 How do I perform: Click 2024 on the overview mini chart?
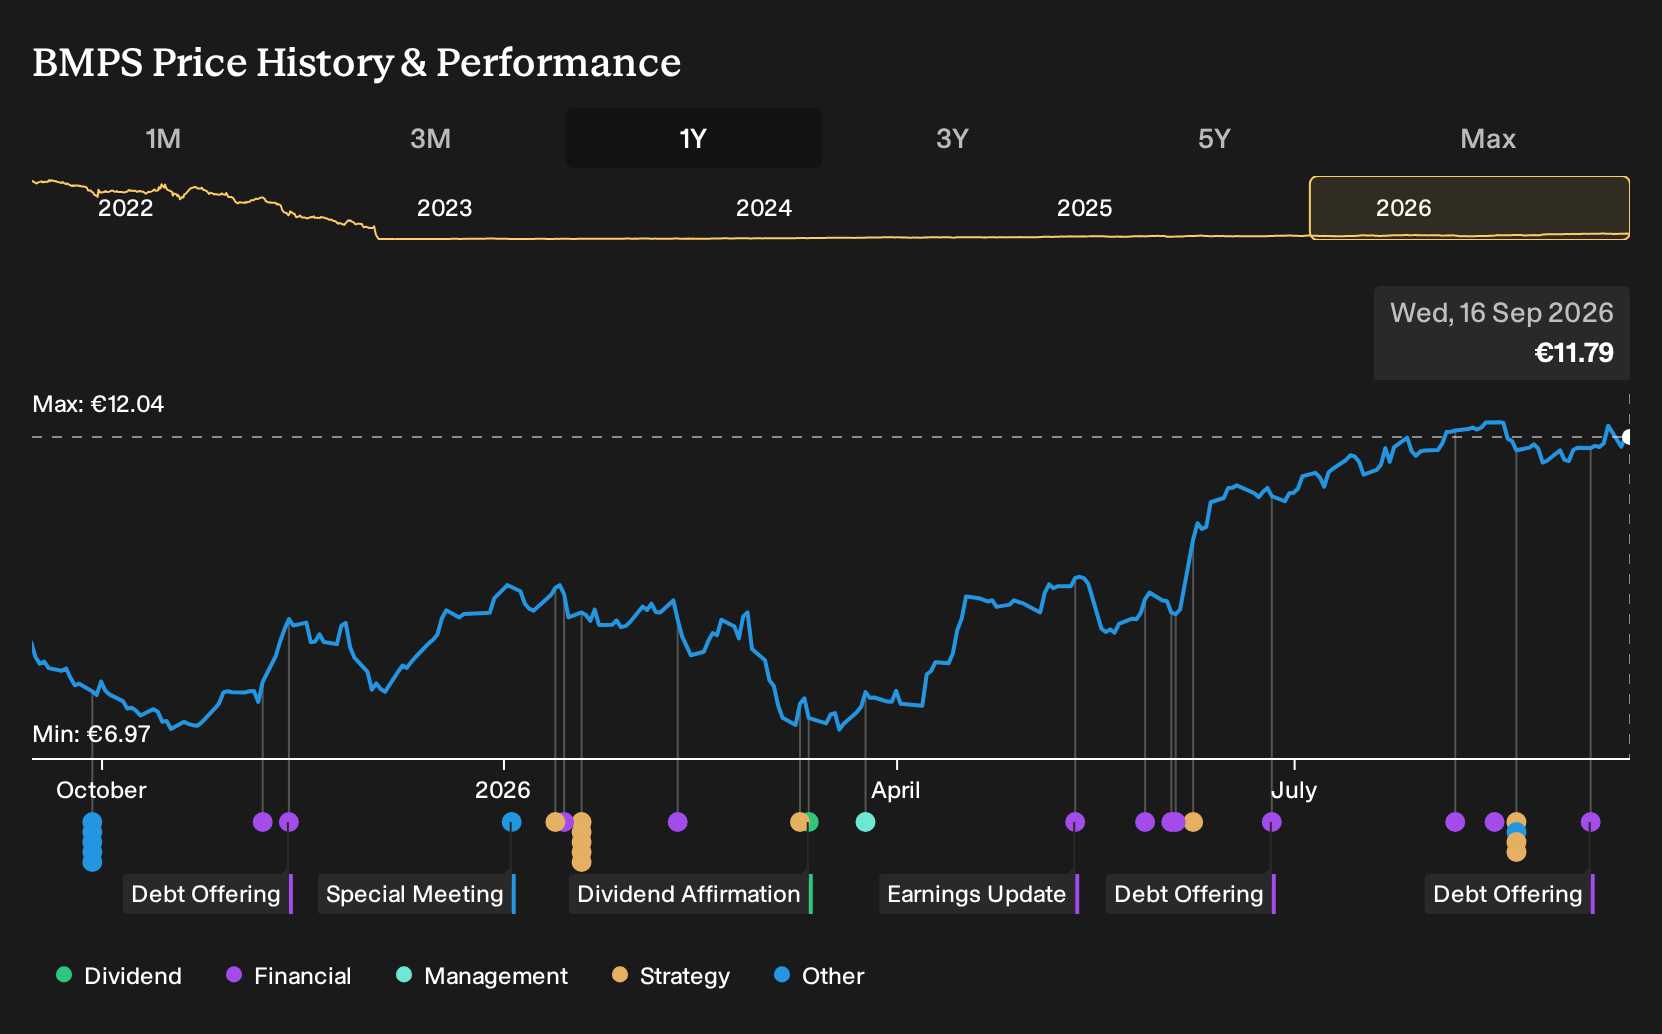click(764, 208)
